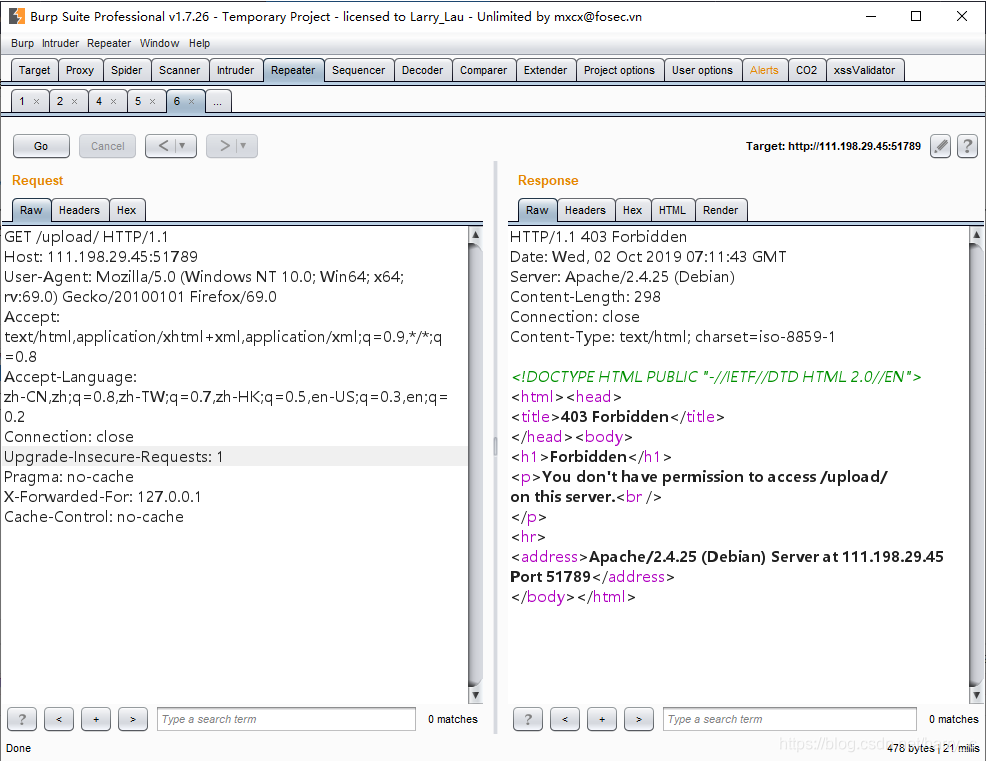Close repeater tab 1
Viewport: 986px width, 762px height.
[36, 101]
